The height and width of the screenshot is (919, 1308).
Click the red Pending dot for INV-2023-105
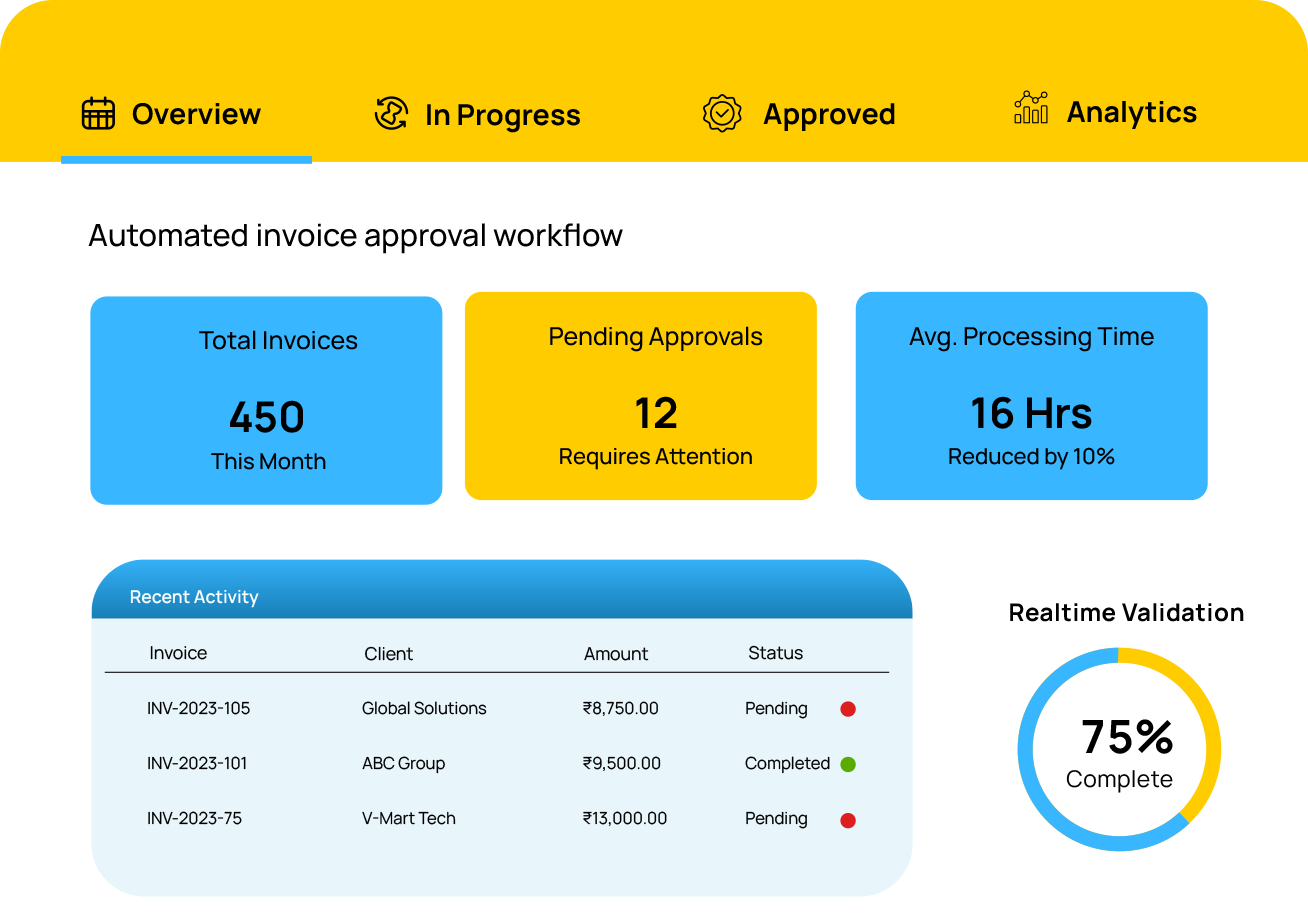(x=848, y=709)
